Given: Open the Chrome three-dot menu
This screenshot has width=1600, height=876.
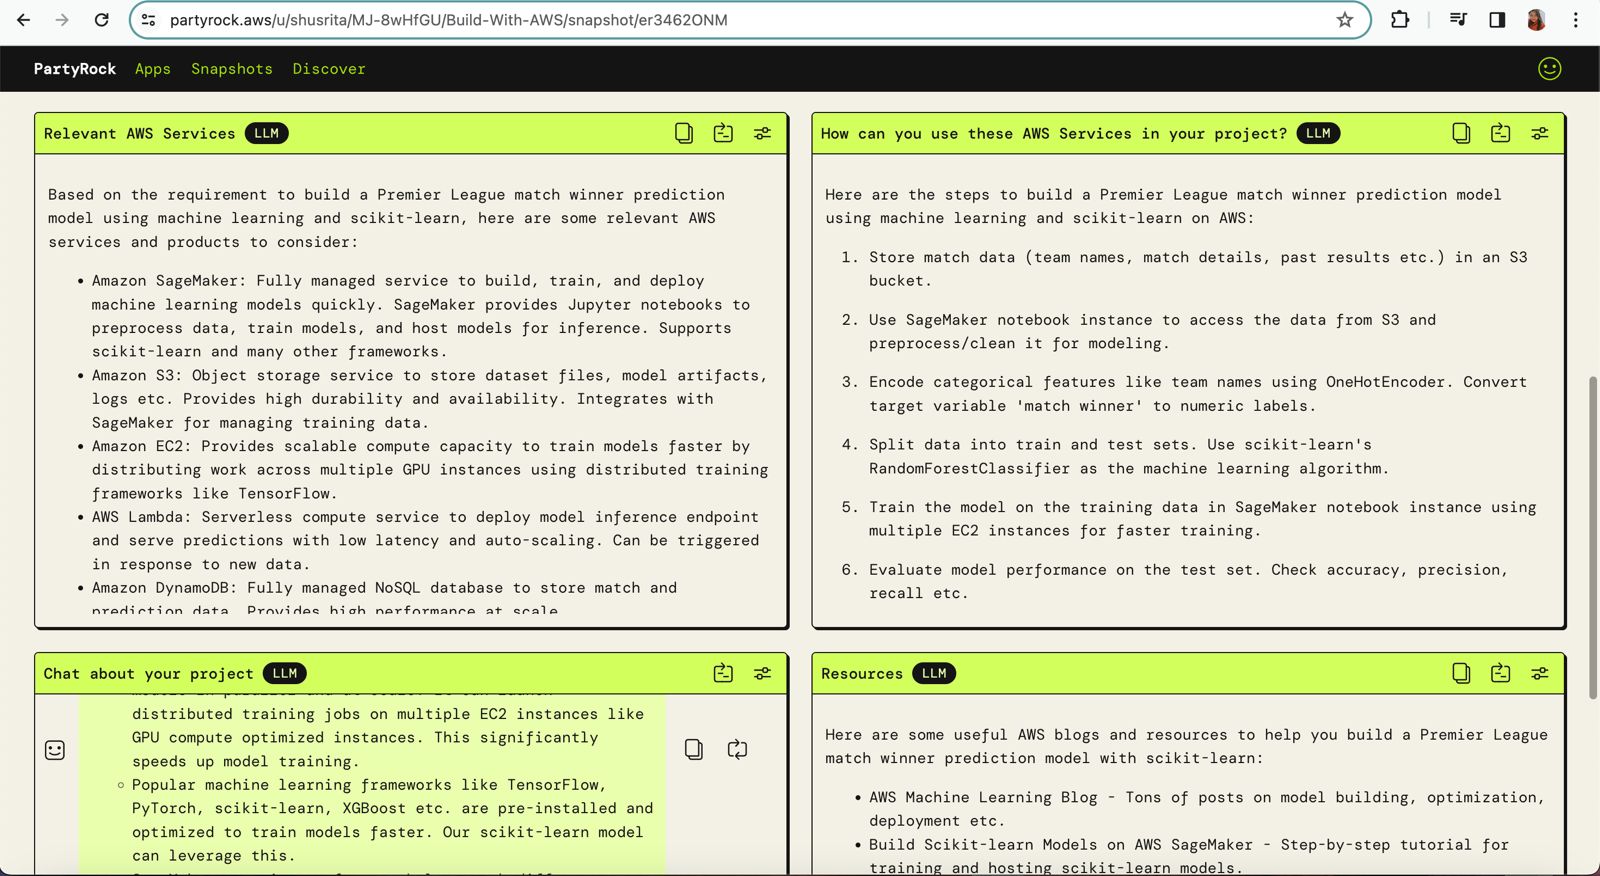Looking at the screenshot, I should tap(1575, 20).
